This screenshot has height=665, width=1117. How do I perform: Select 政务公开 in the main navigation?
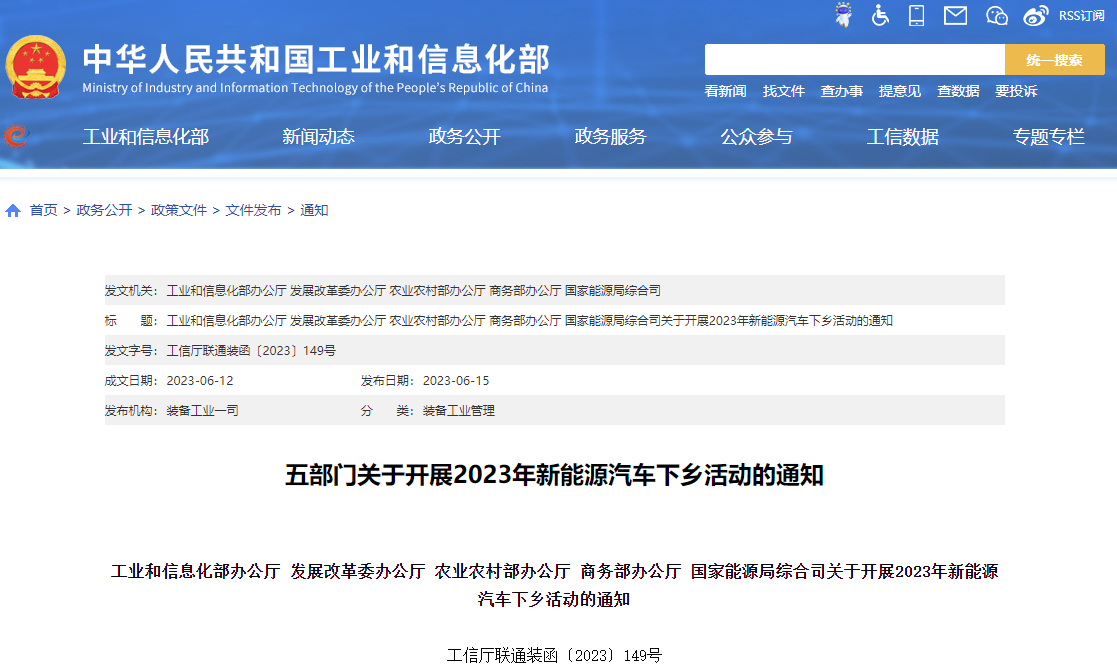click(464, 137)
